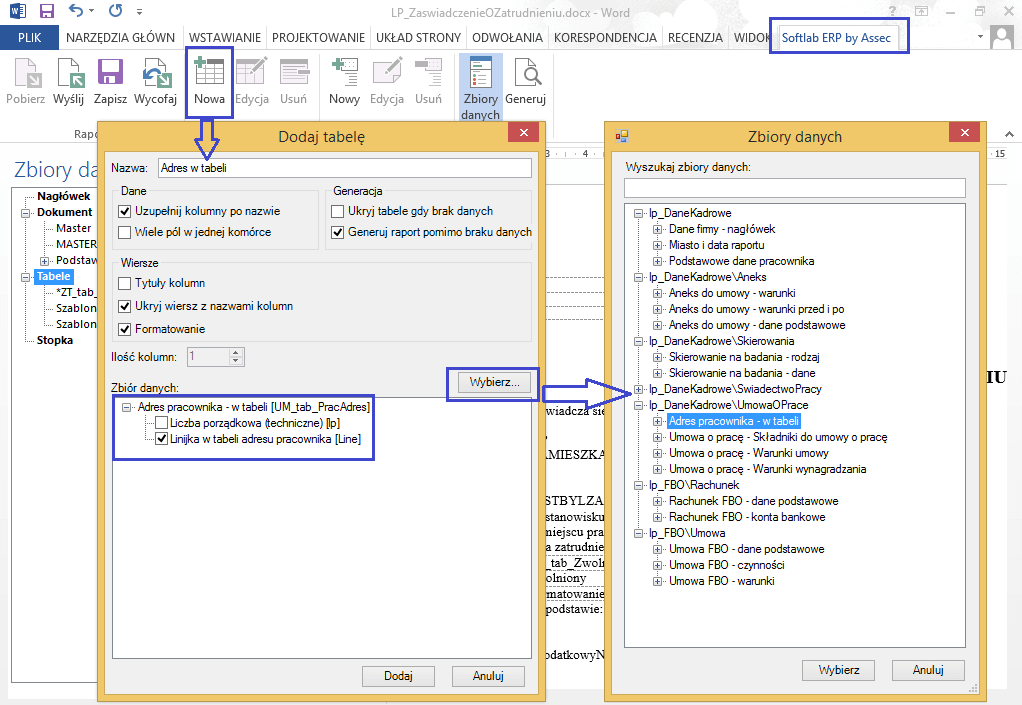Select Nagłówek in left tree
Image resolution: width=1022 pixels, height=705 pixels.
[x=63, y=196]
